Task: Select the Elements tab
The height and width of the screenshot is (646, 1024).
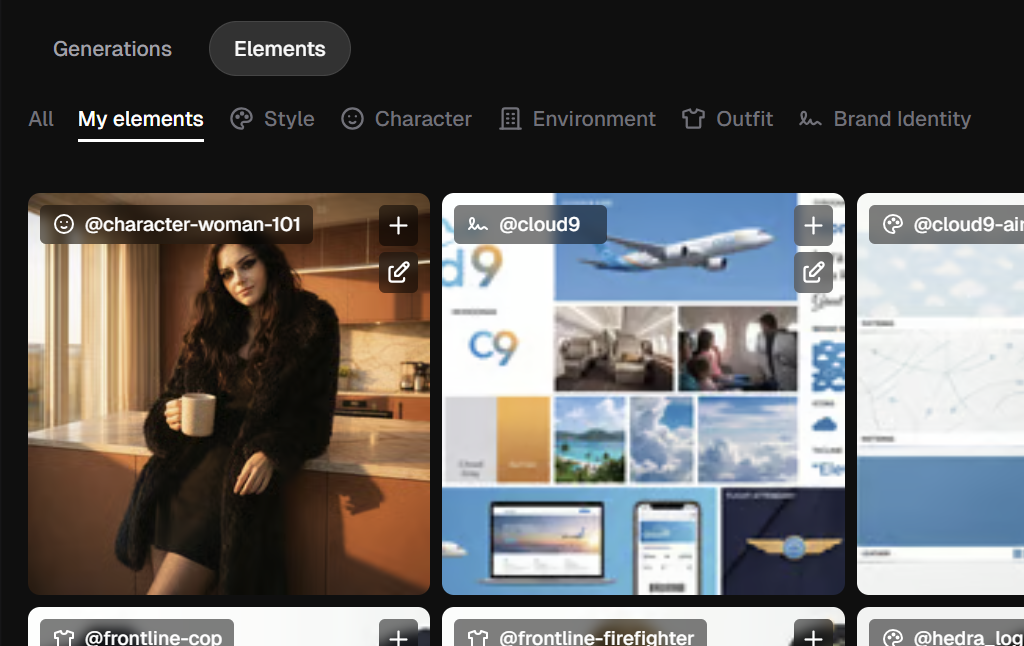Action: click(280, 49)
